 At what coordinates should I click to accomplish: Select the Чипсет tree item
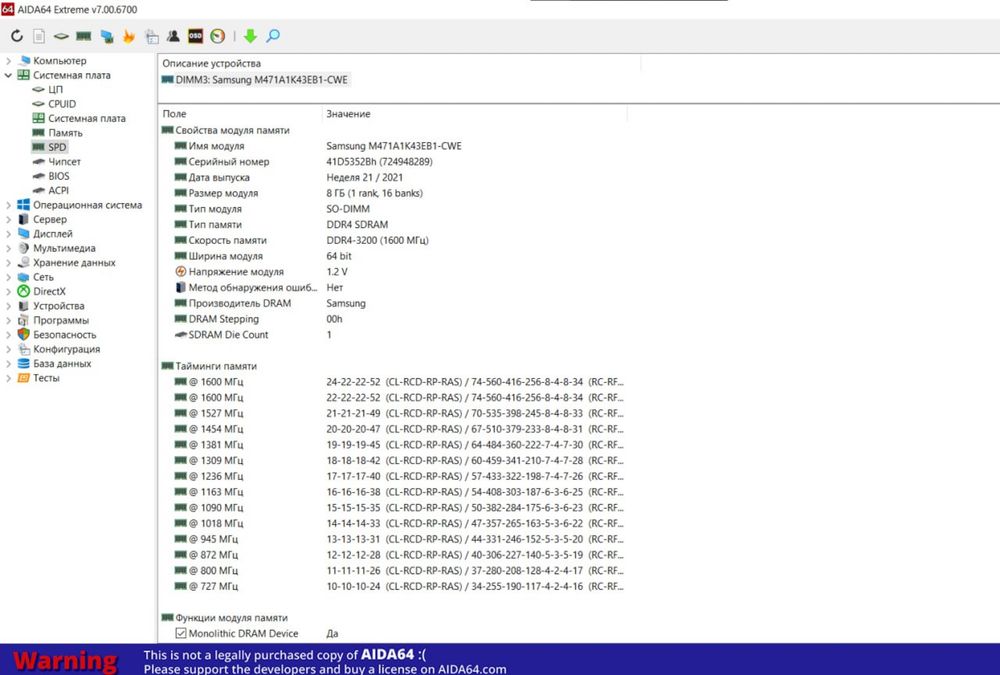point(64,161)
